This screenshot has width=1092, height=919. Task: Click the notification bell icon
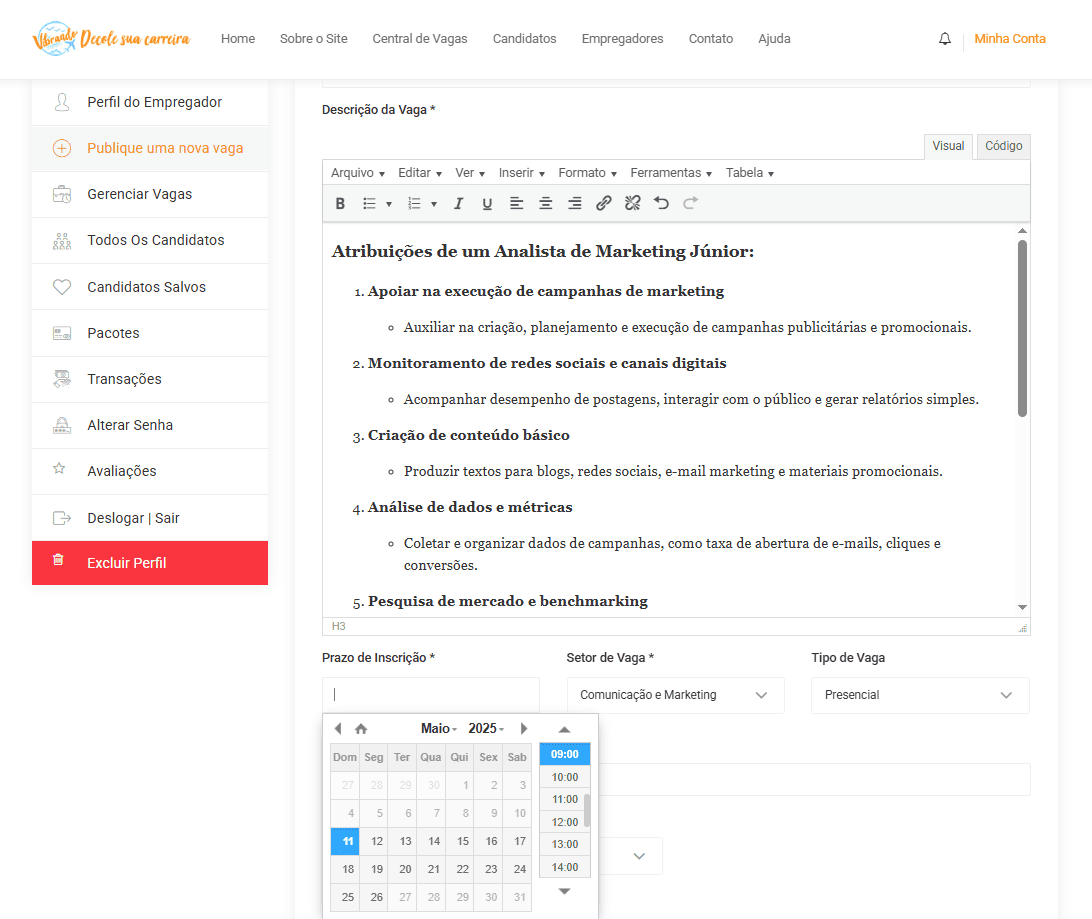[944, 39]
